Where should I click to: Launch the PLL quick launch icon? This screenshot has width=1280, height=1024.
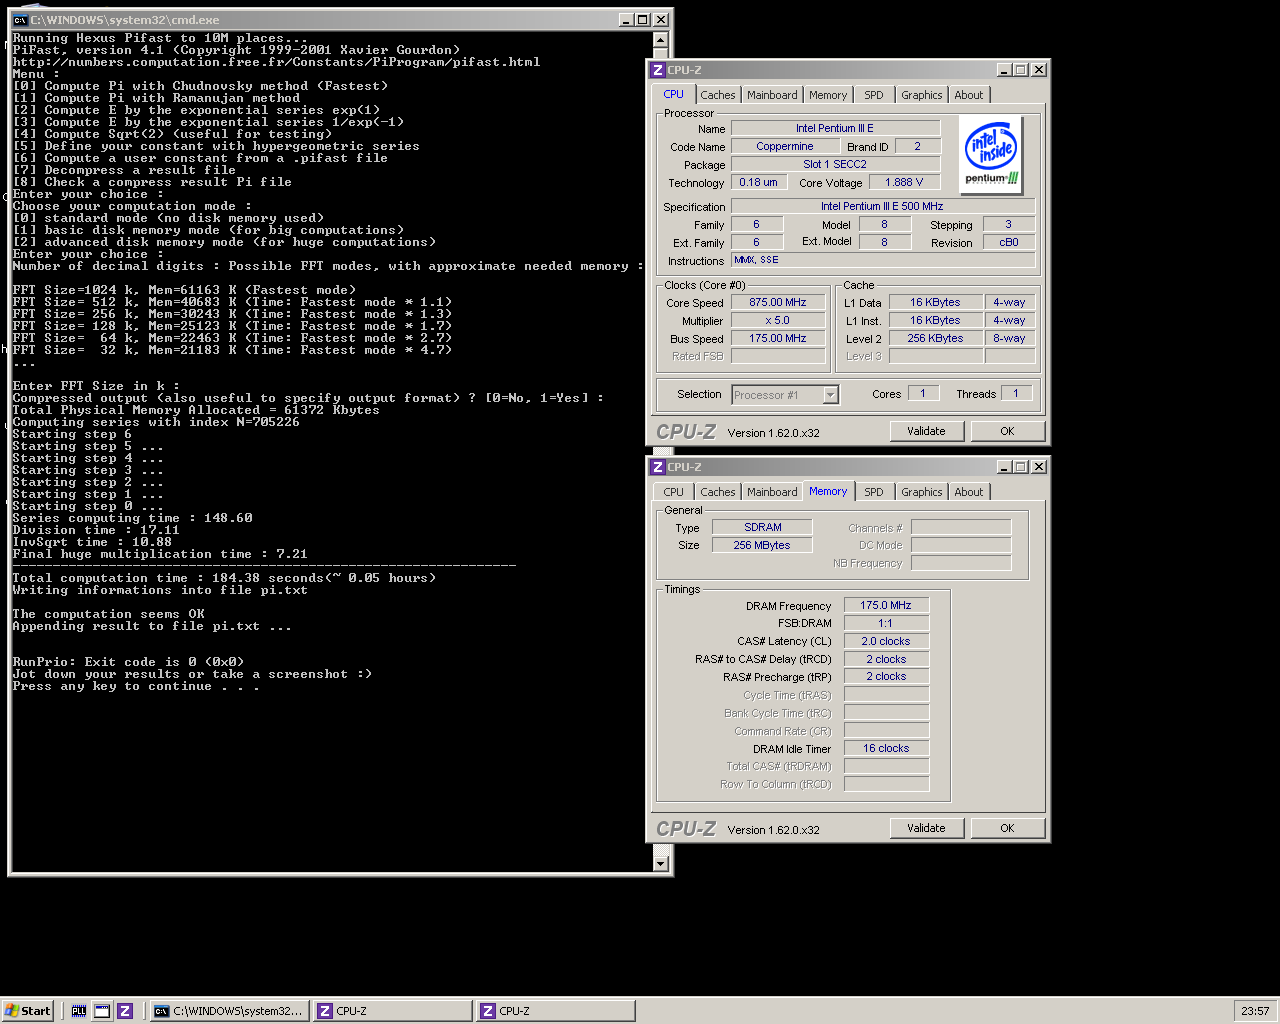[x=79, y=1011]
